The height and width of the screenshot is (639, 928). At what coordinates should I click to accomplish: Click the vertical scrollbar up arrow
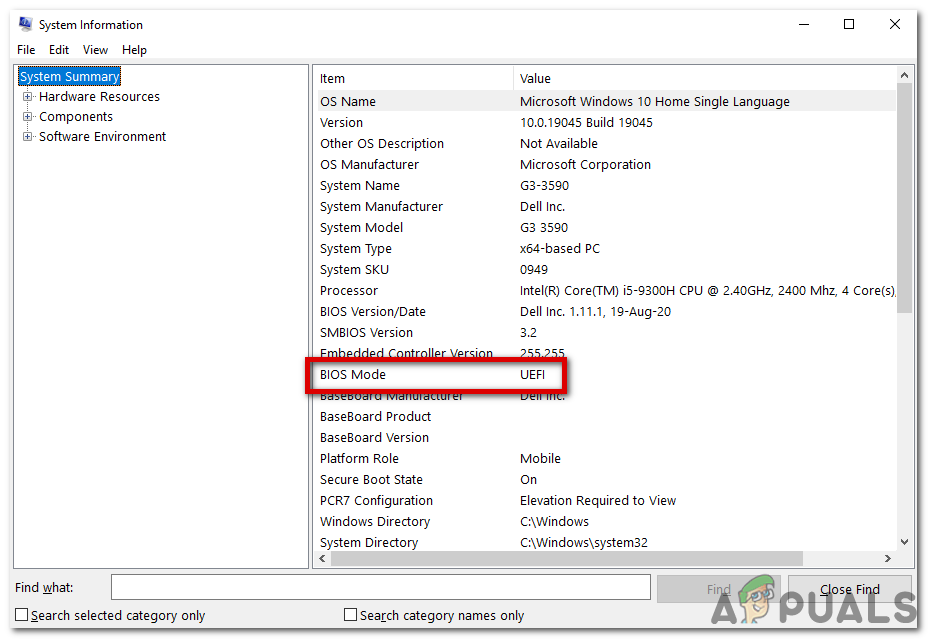[904, 75]
